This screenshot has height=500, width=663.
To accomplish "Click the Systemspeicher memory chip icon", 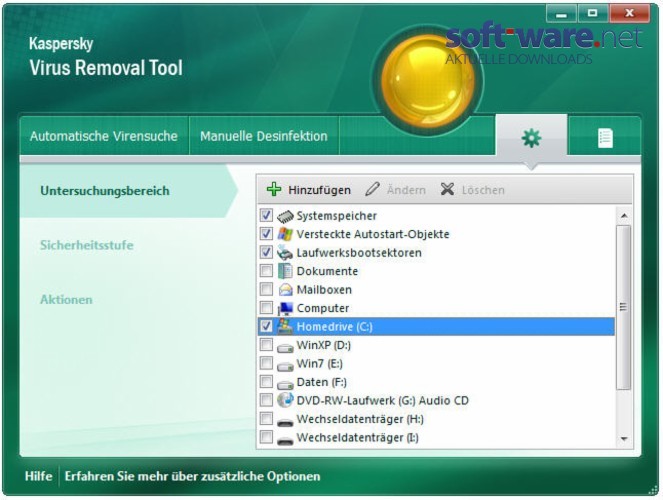I will pyautogui.click(x=285, y=216).
